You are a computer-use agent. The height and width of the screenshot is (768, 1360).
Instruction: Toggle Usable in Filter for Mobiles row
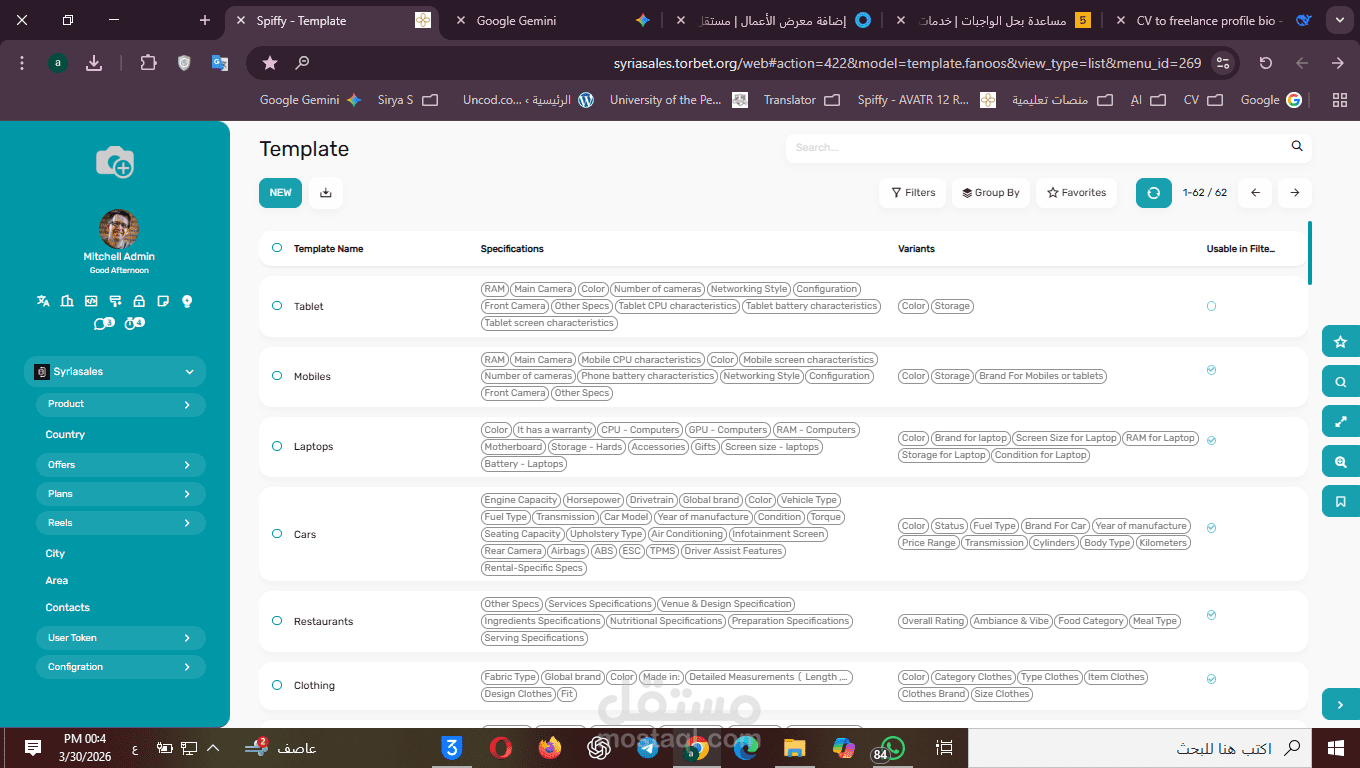coord(1211,370)
